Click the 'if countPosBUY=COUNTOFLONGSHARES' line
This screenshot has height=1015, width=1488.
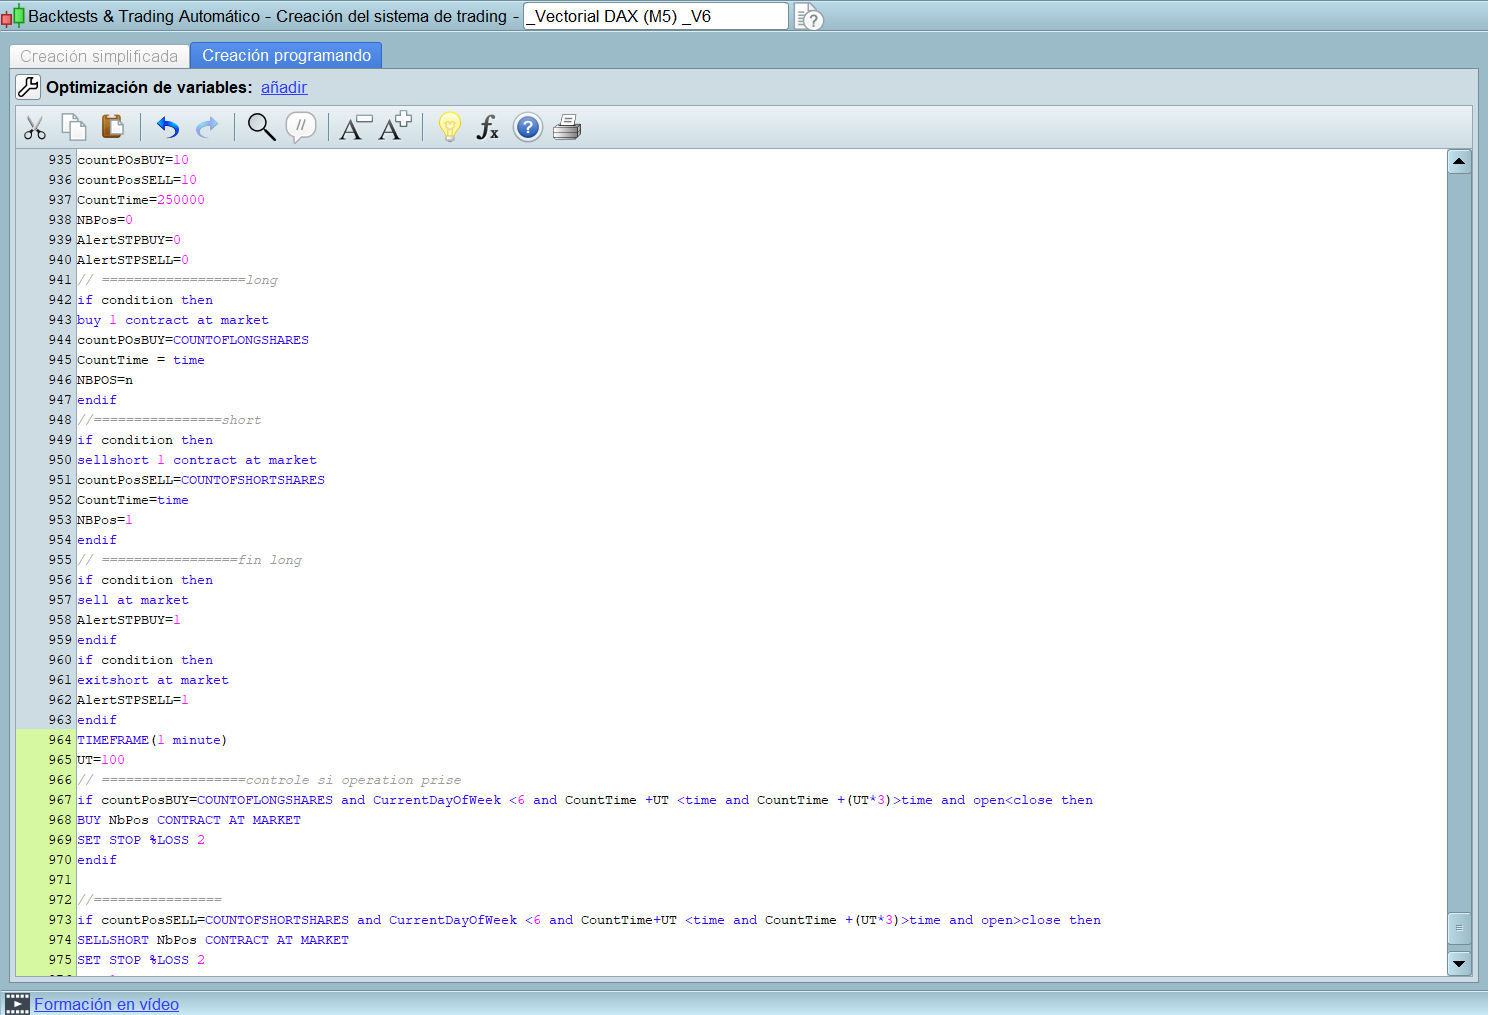pos(585,800)
